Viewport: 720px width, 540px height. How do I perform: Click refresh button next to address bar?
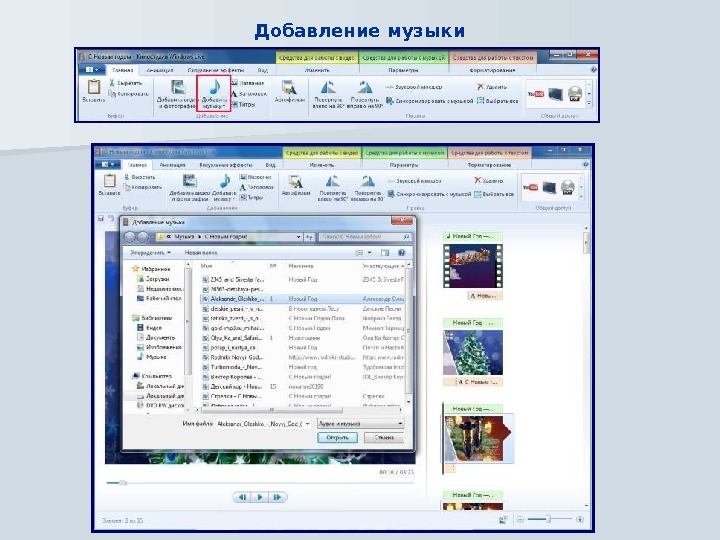click(309, 237)
